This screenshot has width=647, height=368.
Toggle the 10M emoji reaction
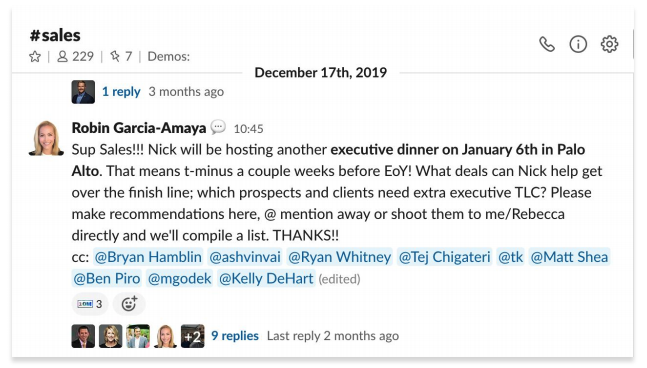point(90,304)
